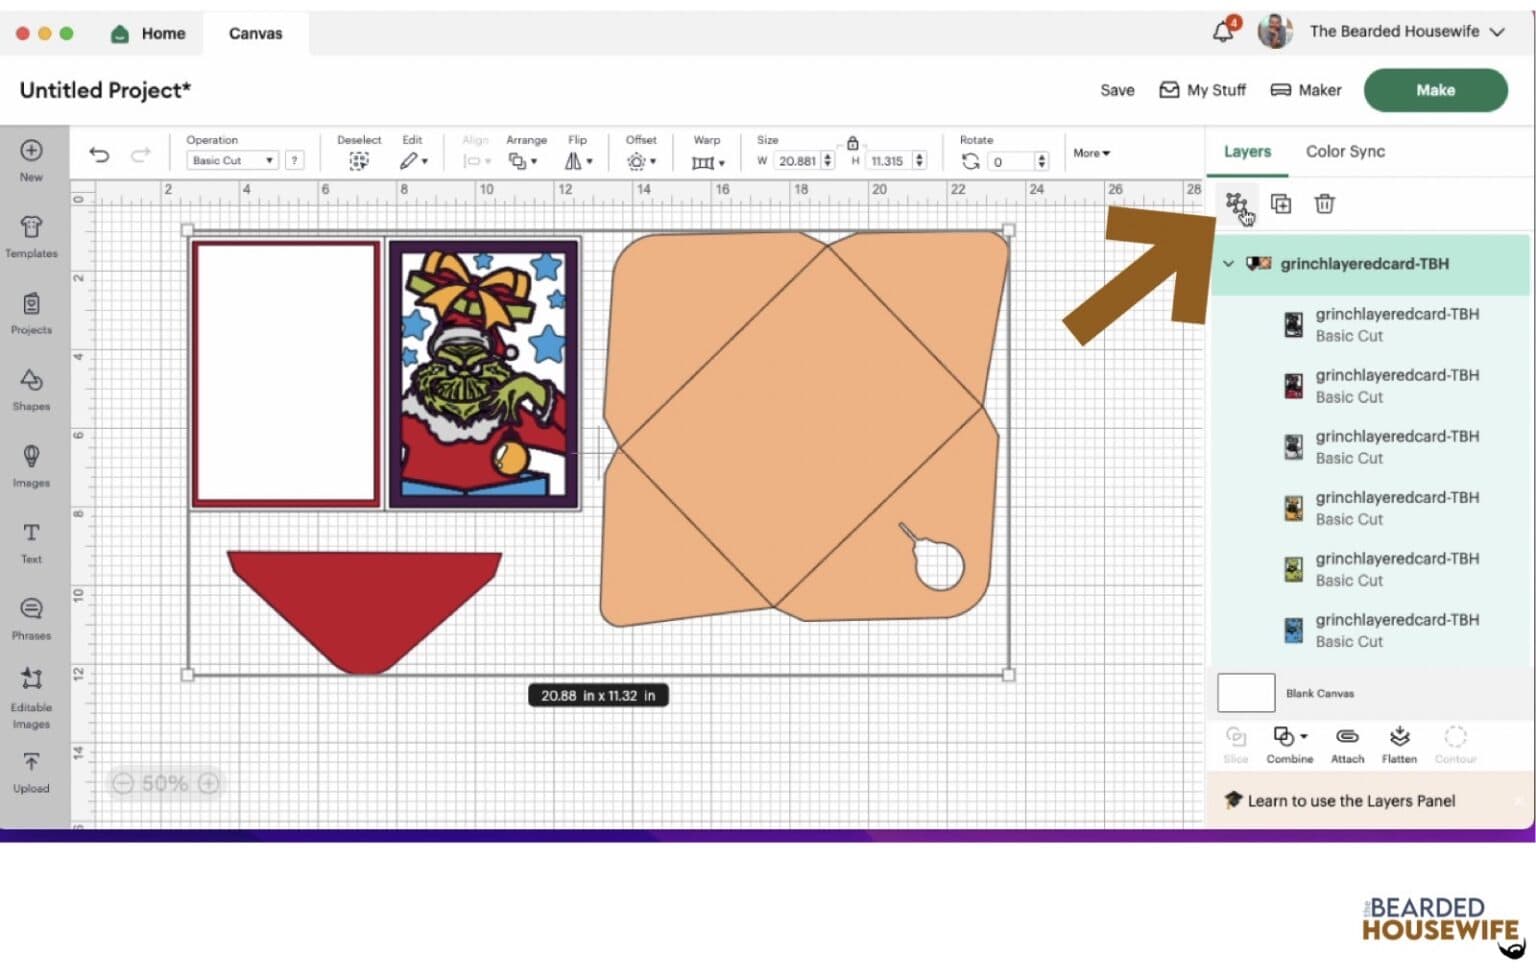The image size is (1536, 976).
Task: Click the Ungroup icon in Layers panel
Action: click(1236, 204)
